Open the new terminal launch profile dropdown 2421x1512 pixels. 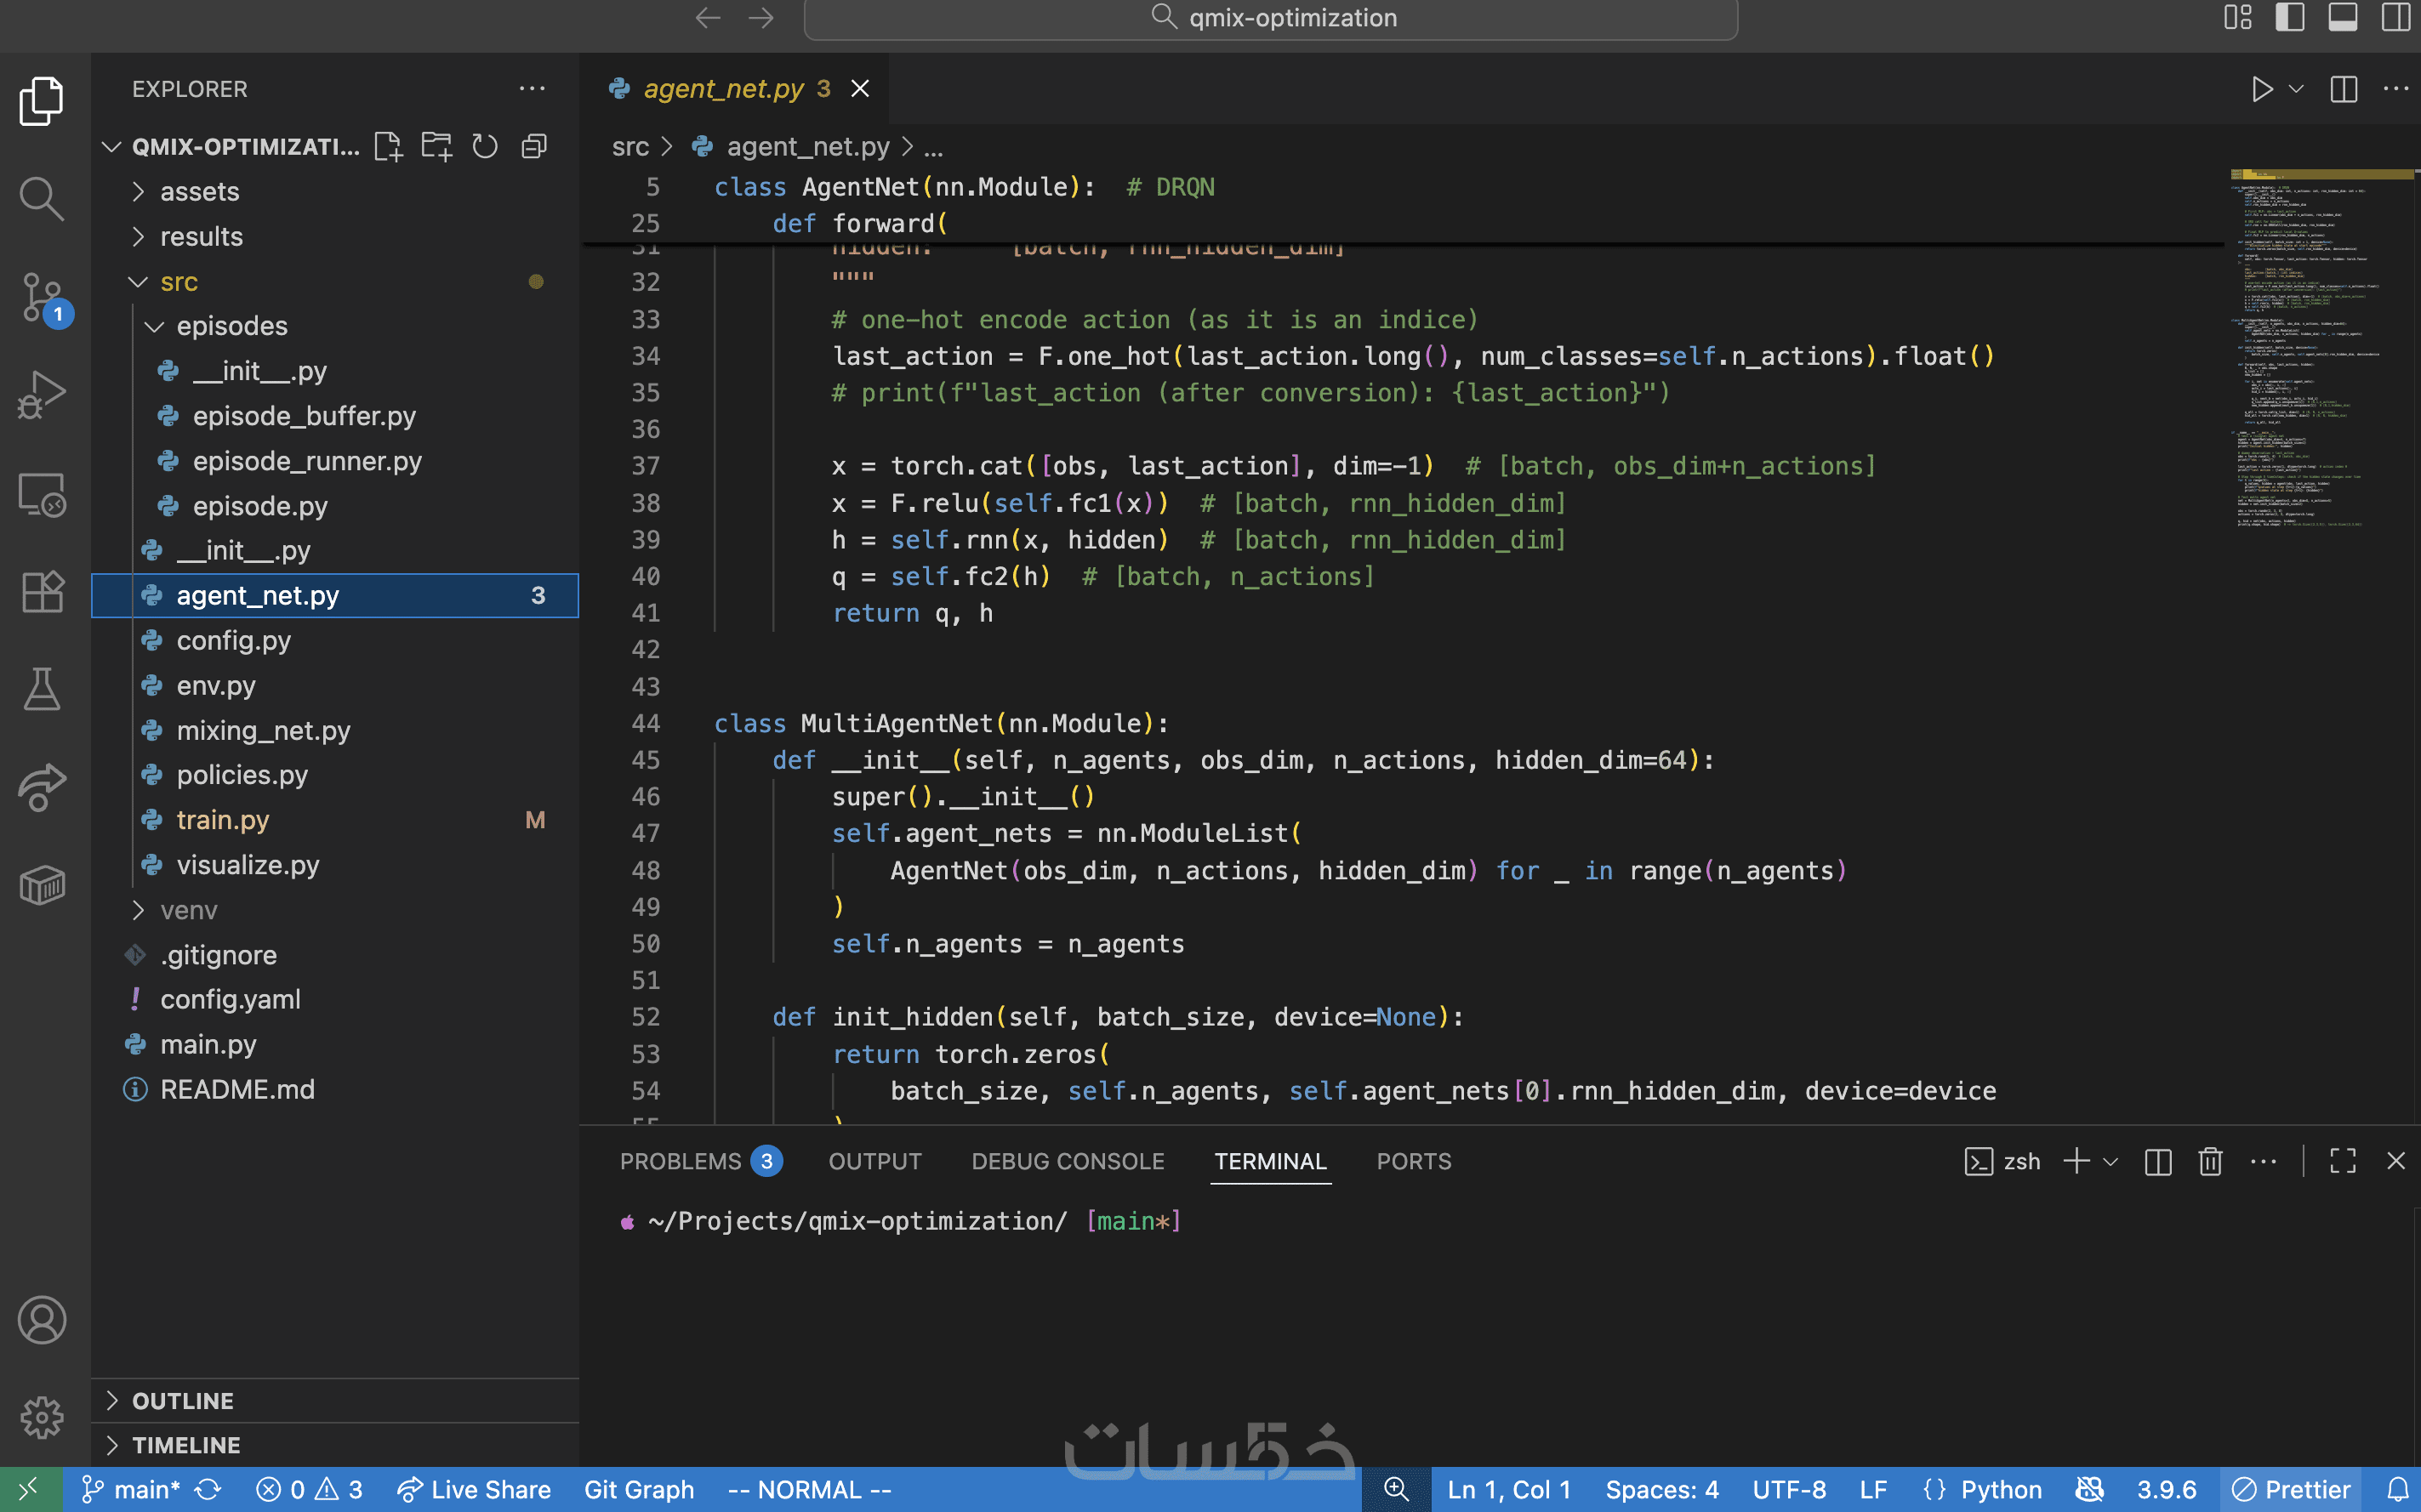click(2111, 1161)
